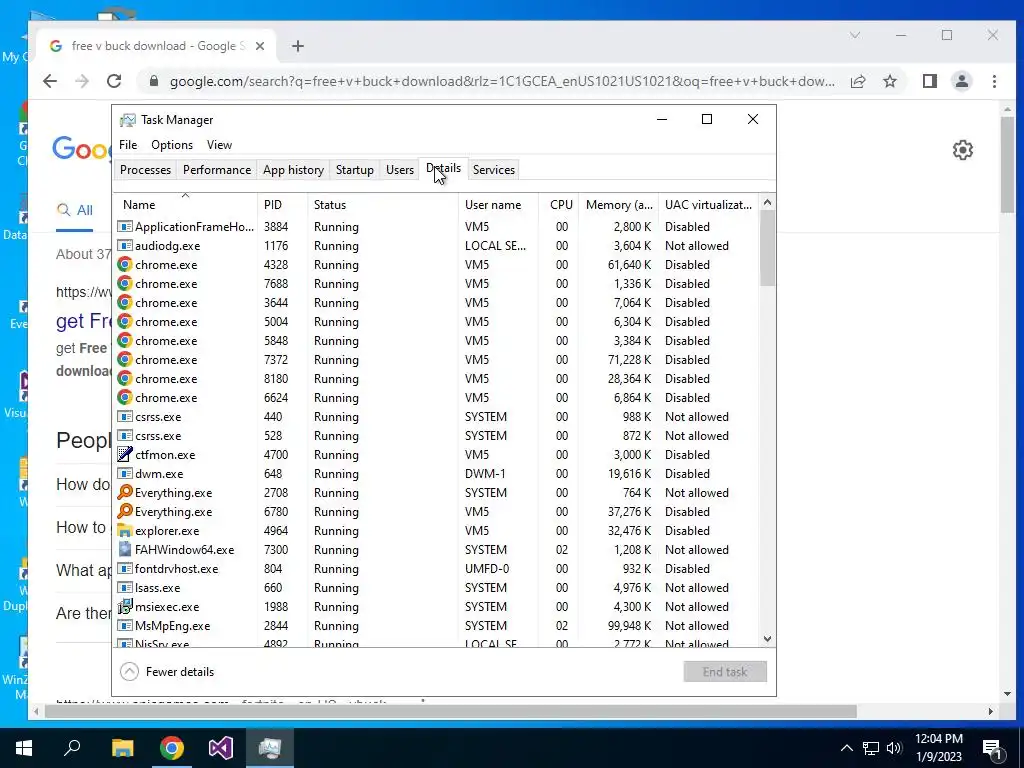Screen dimensions: 1024x768
Task: Sort processes by PID column header
Action: [282, 204]
